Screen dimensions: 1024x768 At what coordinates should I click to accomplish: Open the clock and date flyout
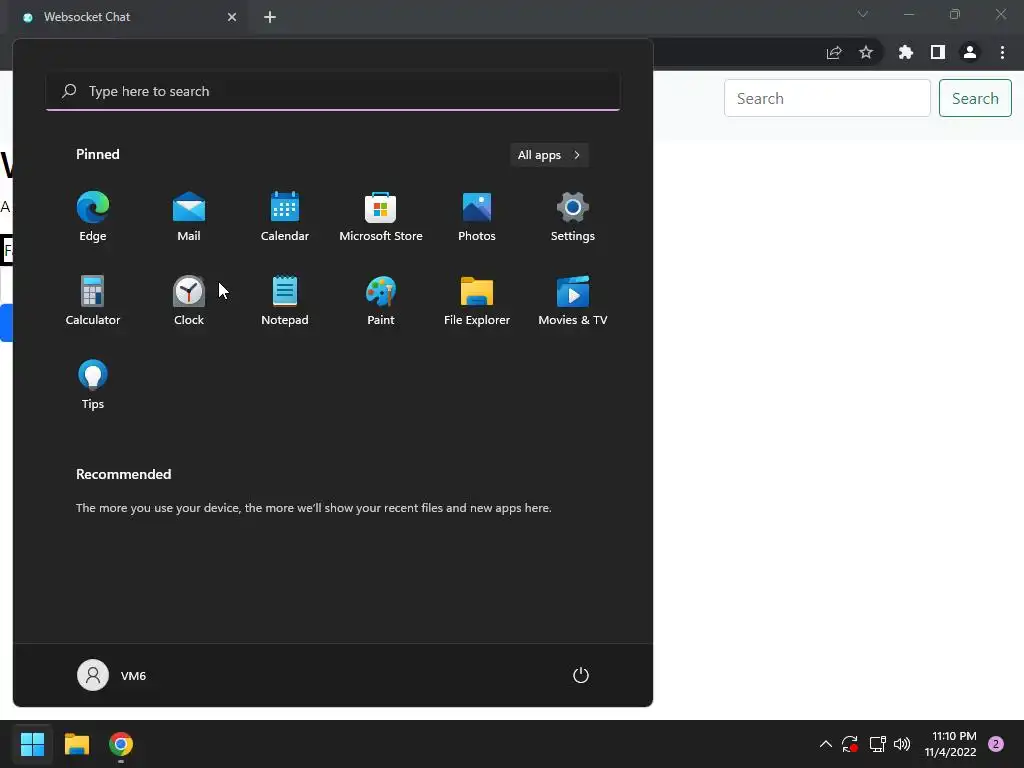[950, 744]
